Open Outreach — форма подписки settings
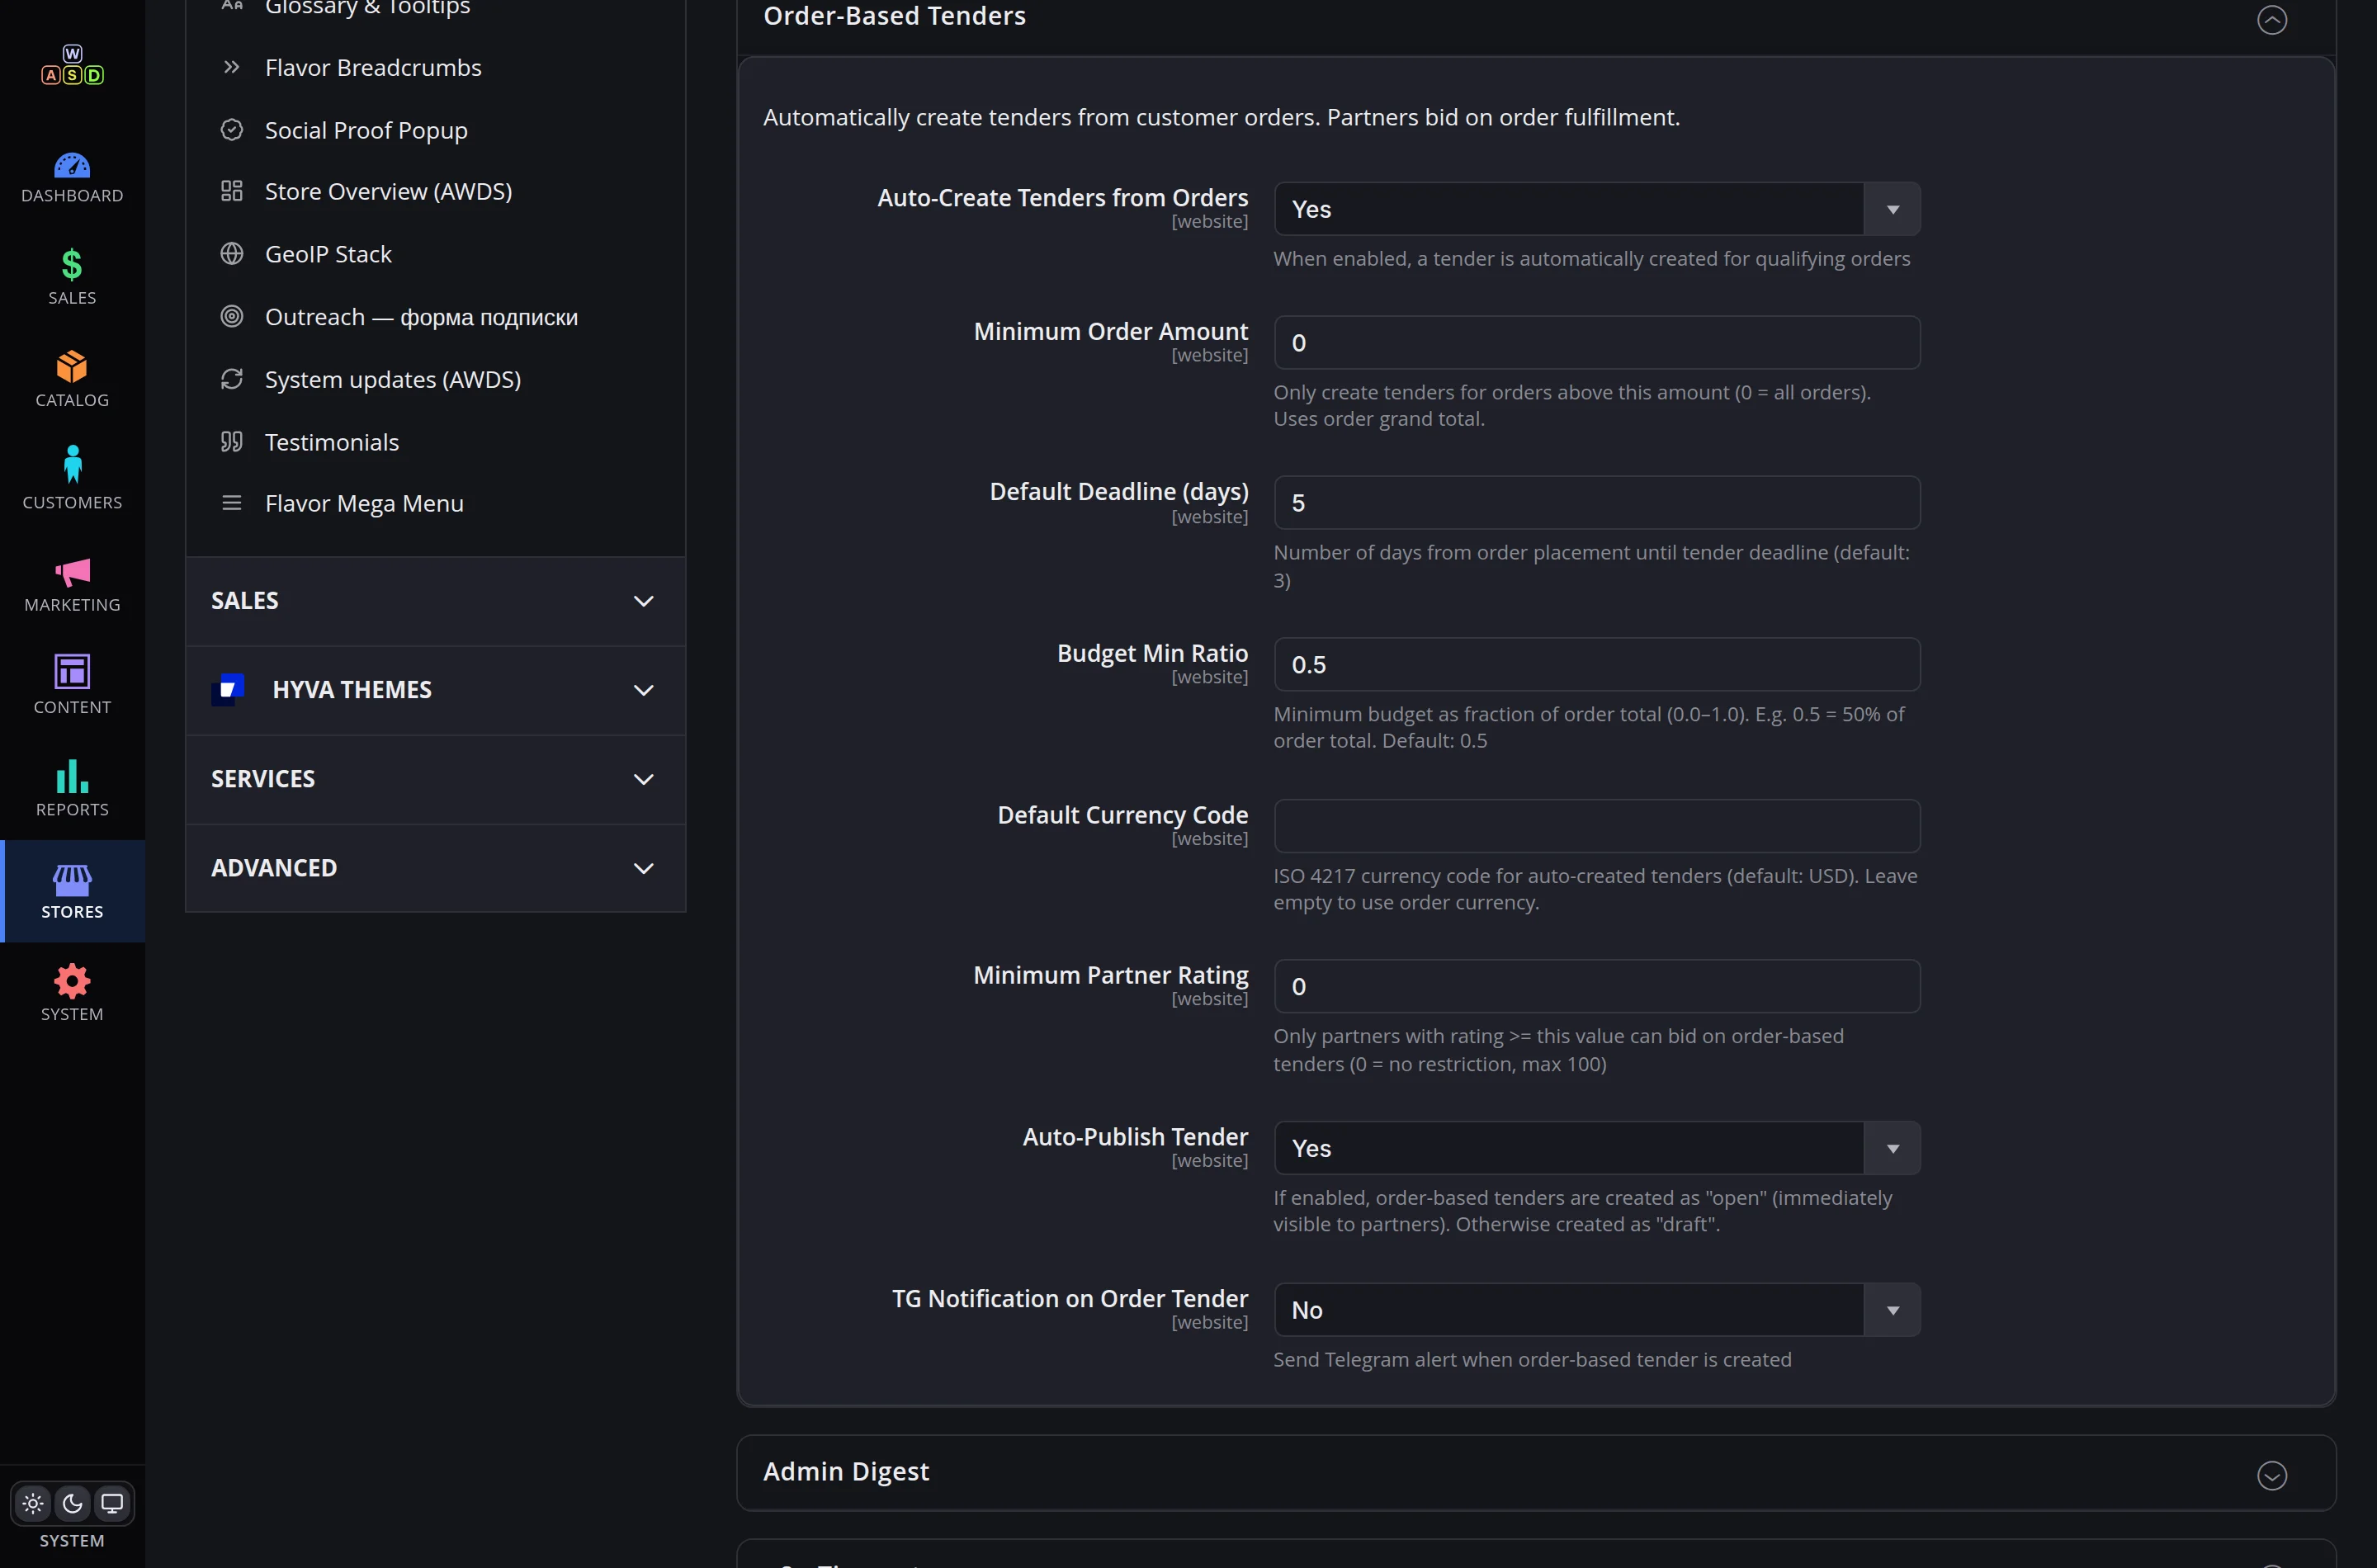Viewport: 2377px width, 1568px height. (421, 317)
